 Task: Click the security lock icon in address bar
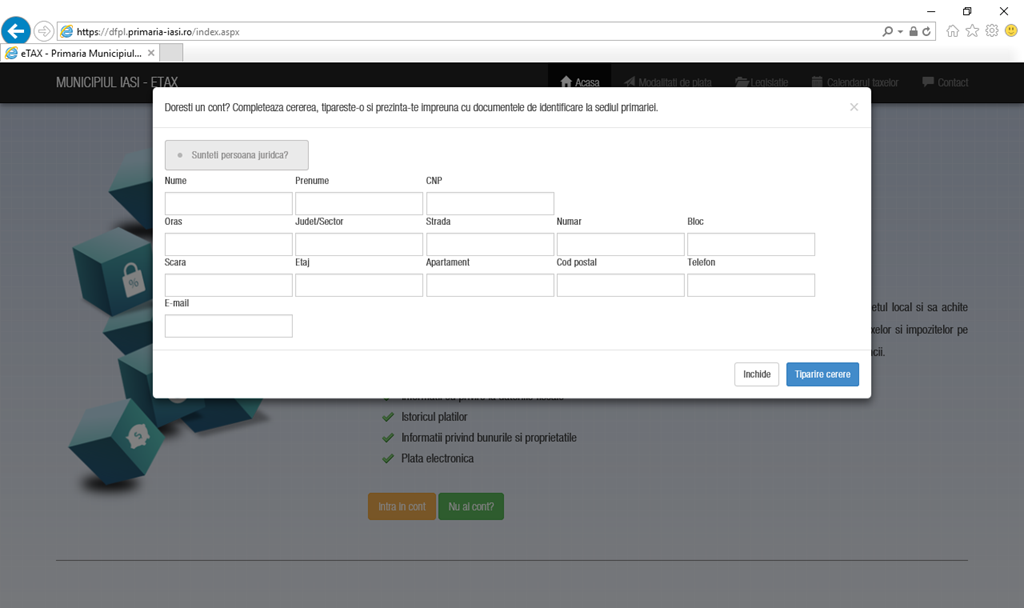[913, 31]
